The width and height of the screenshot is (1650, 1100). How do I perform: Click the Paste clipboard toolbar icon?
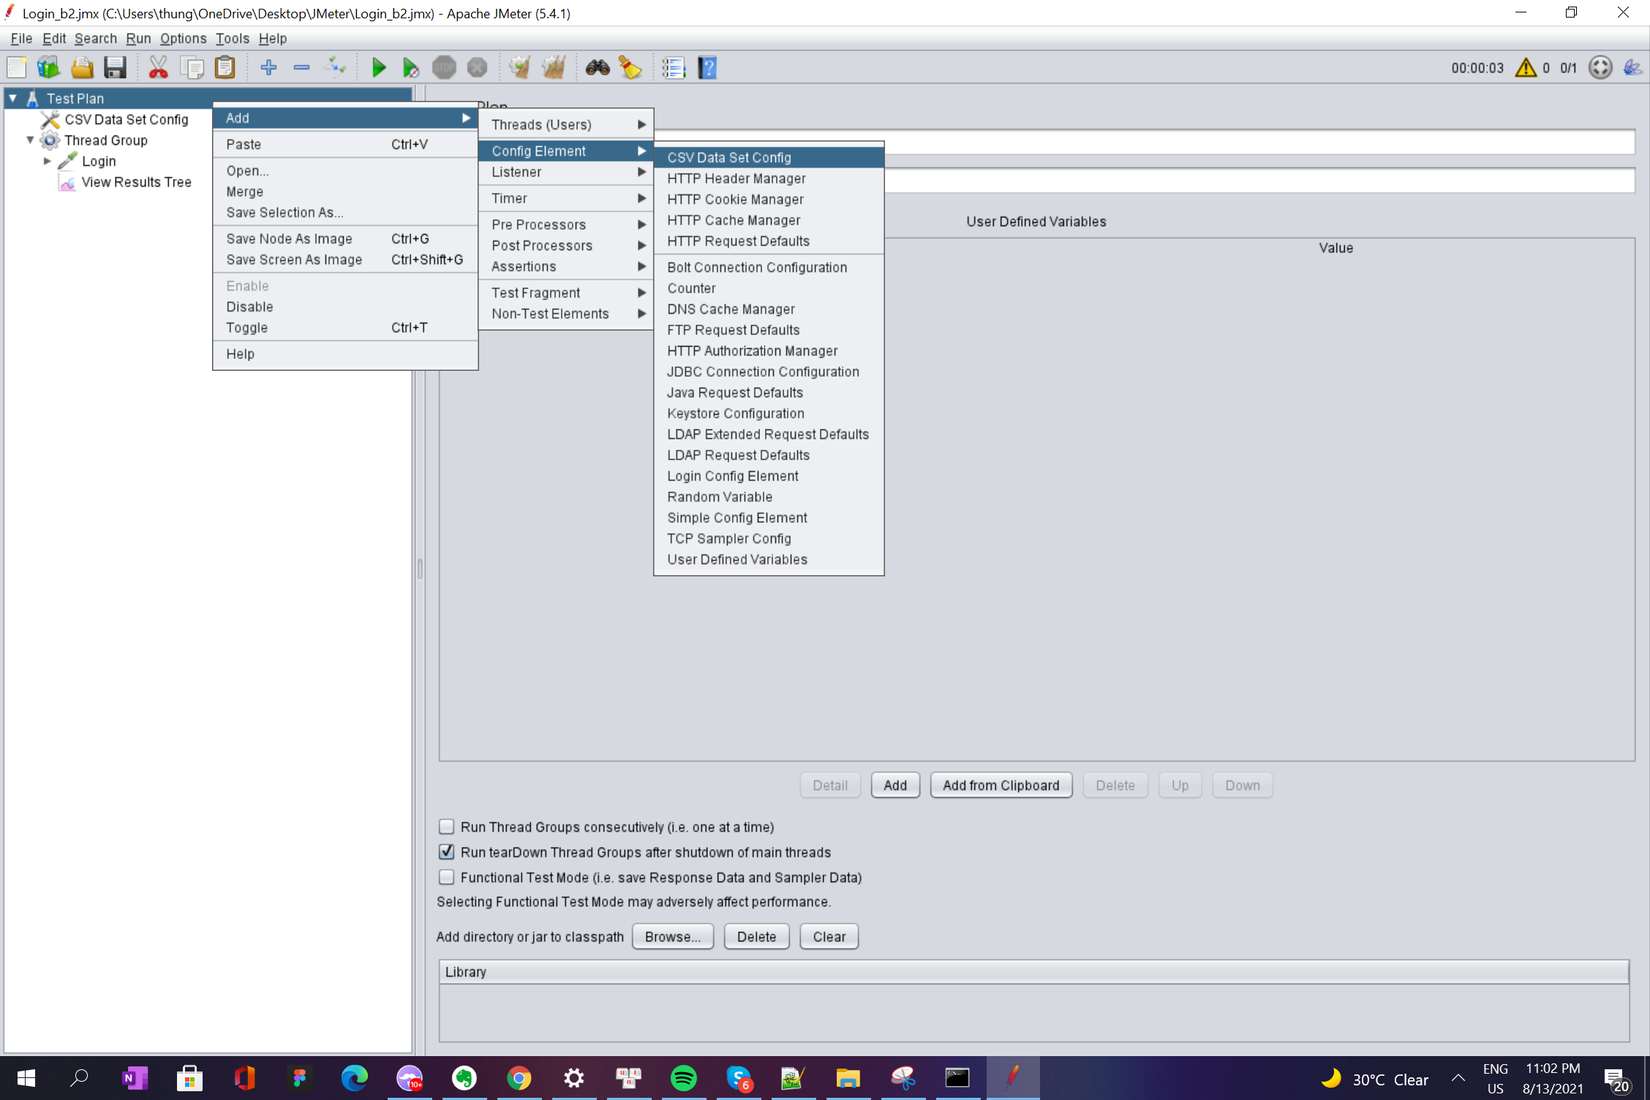pos(226,67)
